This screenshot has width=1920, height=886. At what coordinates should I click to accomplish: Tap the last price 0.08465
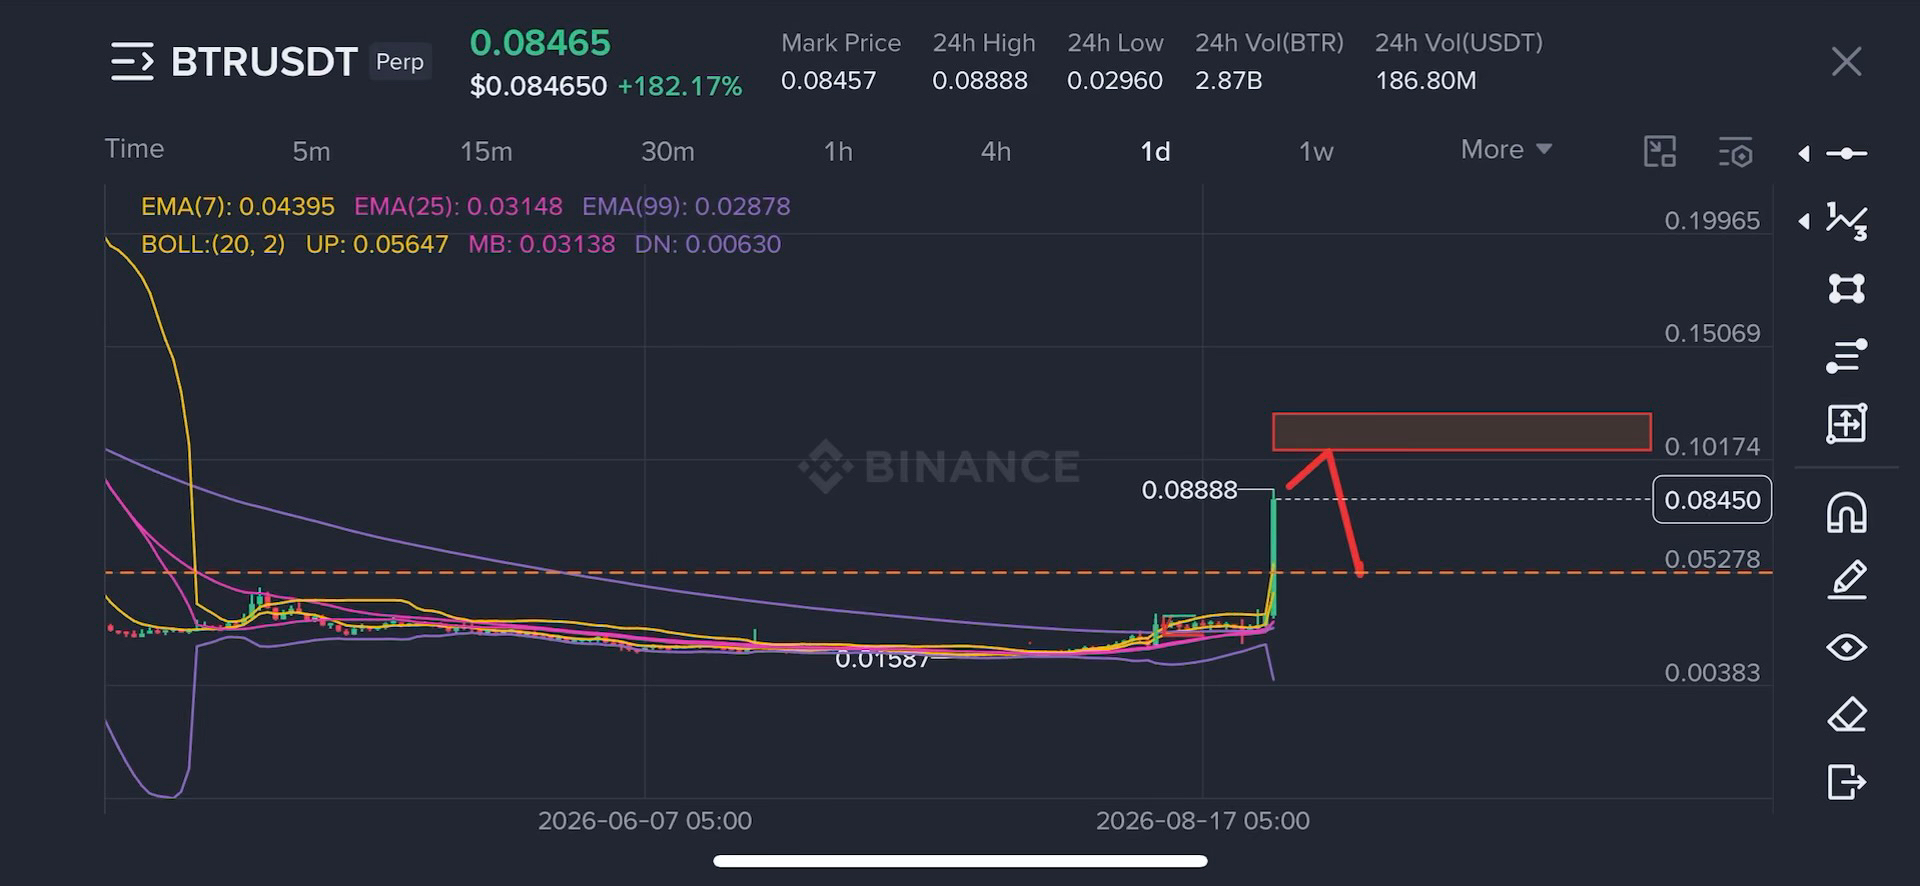(540, 43)
